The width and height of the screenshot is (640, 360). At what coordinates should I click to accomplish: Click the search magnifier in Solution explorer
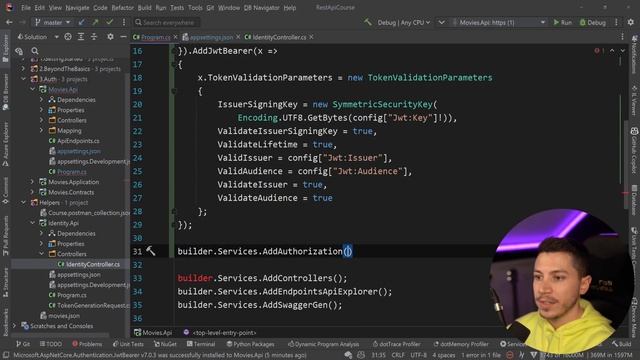[x=35, y=51]
